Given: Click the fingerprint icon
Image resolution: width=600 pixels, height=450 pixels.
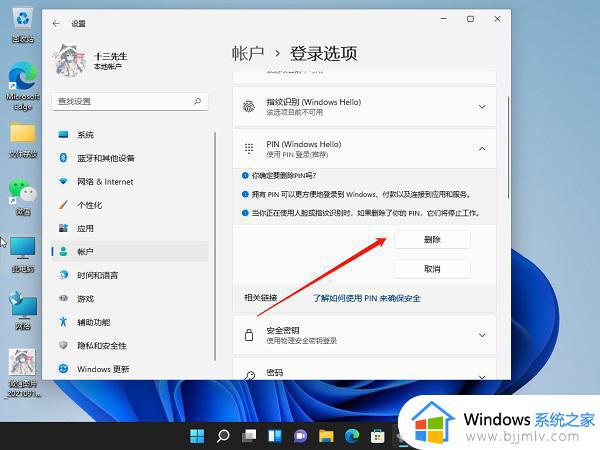Looking at the screenshot, I should coord(249,107).
